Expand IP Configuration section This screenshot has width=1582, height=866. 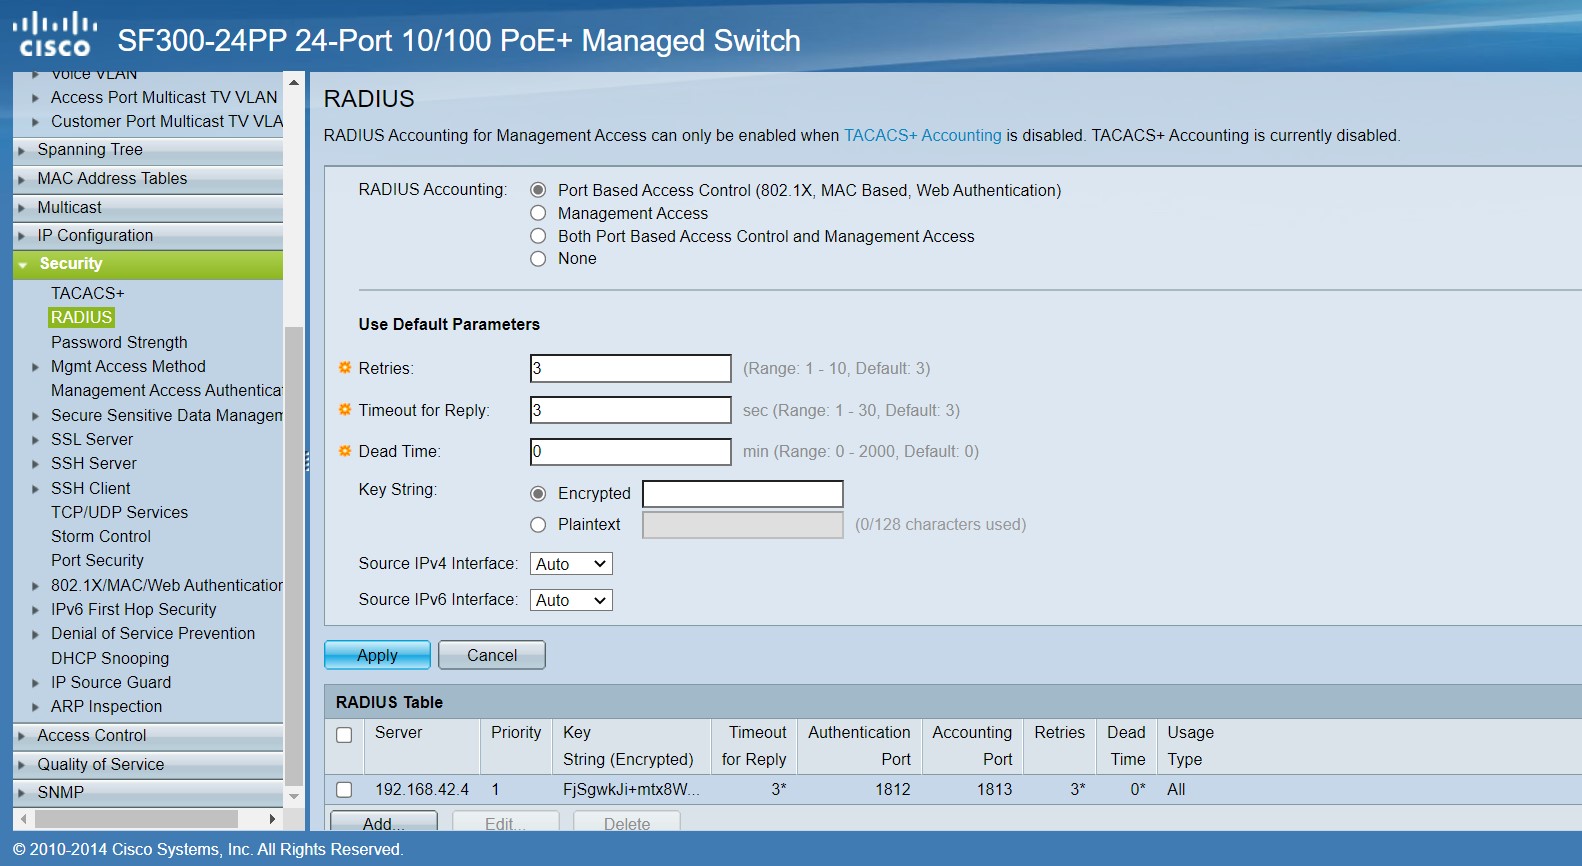(148, 236)
